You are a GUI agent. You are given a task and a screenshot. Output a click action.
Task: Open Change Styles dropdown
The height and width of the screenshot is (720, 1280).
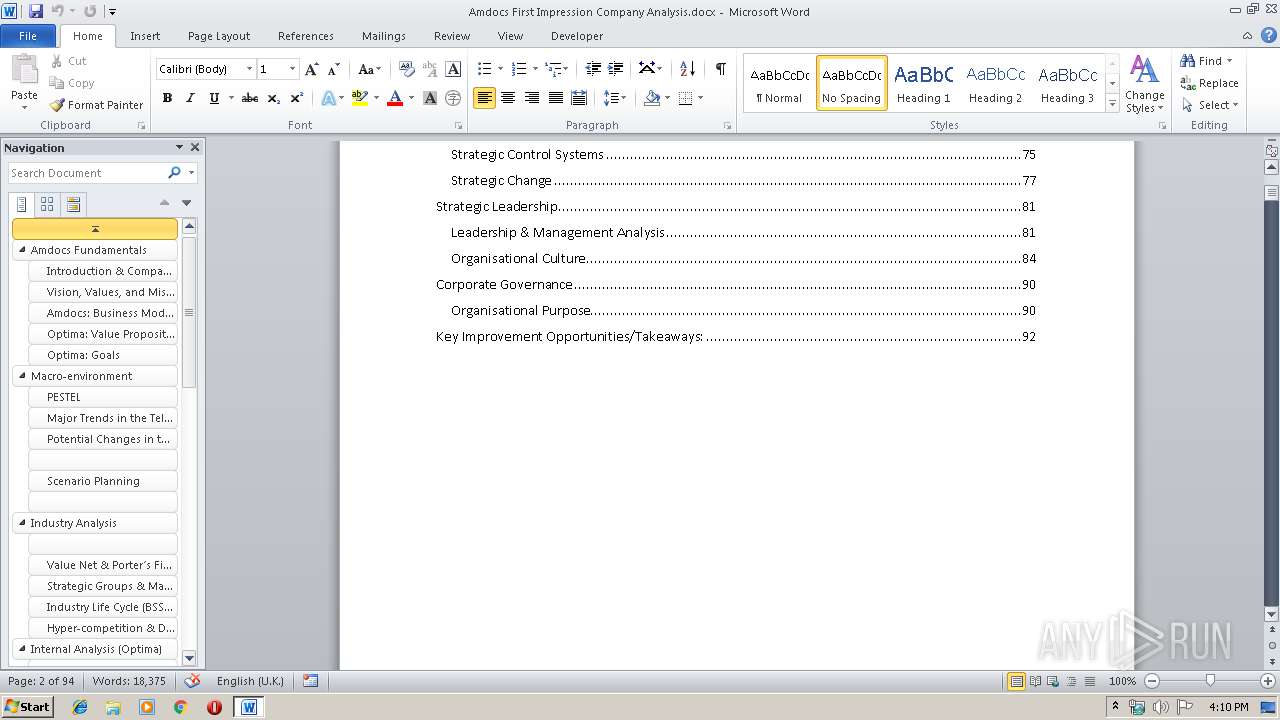click(1144, 85)
